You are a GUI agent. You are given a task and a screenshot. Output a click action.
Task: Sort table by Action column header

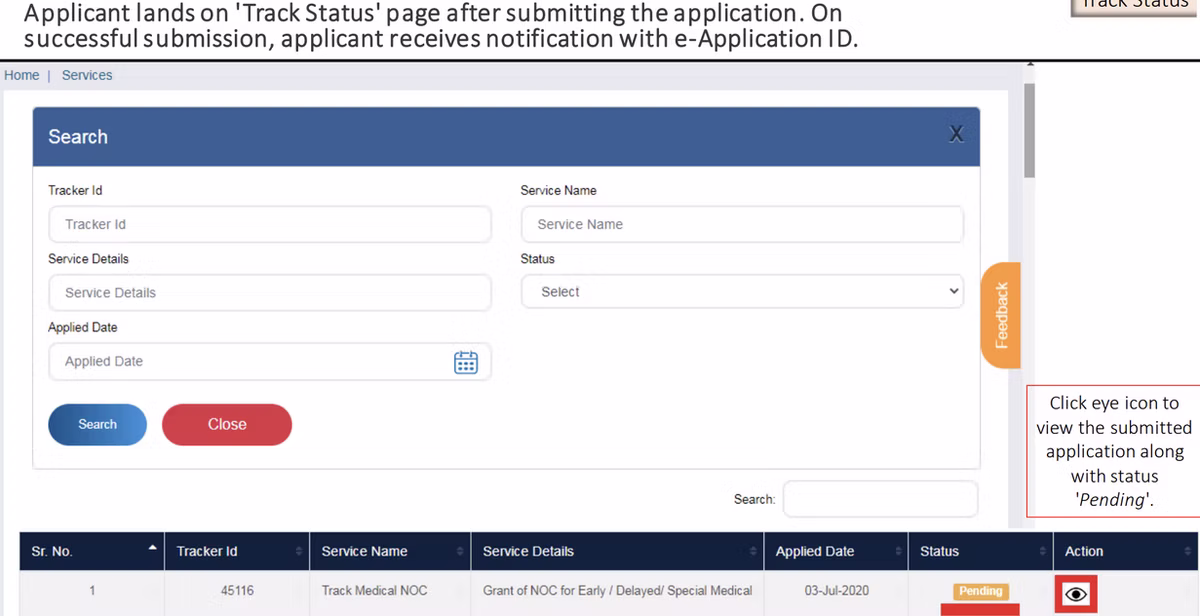(x=1125, y=551)
